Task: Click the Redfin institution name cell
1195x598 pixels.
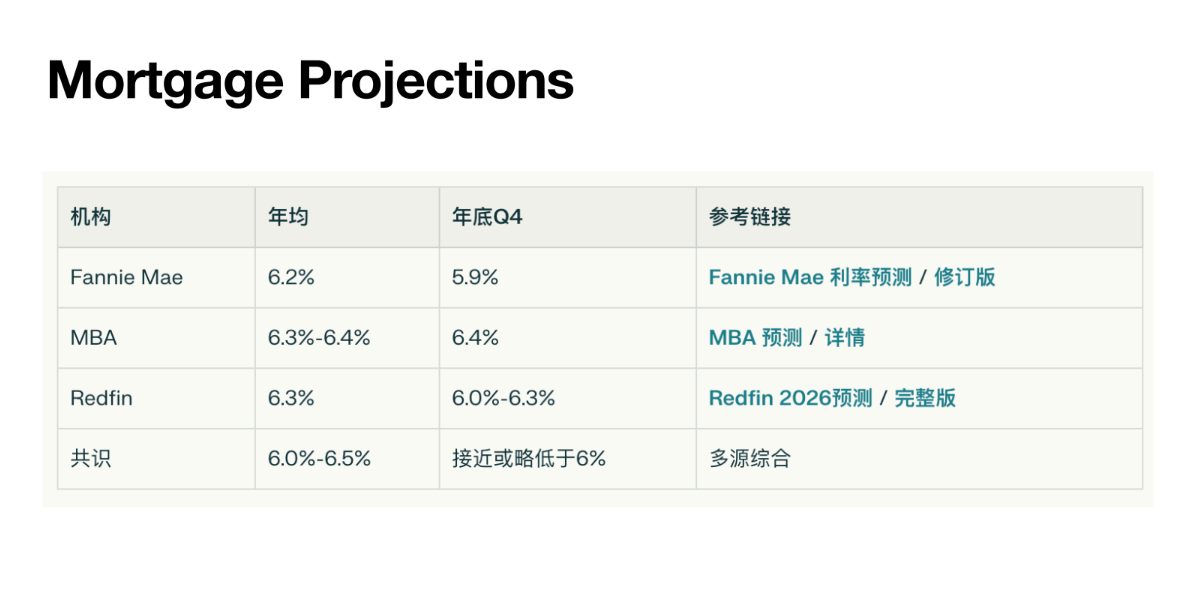Action: pyautogui.click(x=156, y=398)
